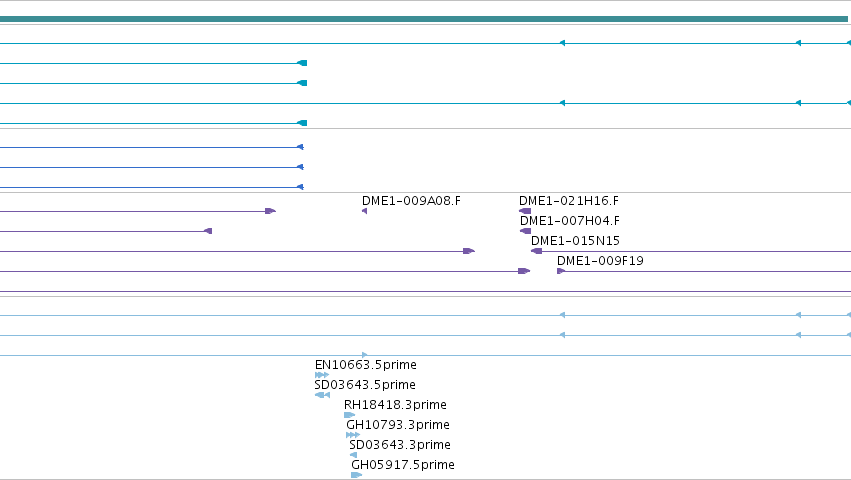The image size is (851, 480).
Task: Select the GH05917.5prime label
Action: 403,465
